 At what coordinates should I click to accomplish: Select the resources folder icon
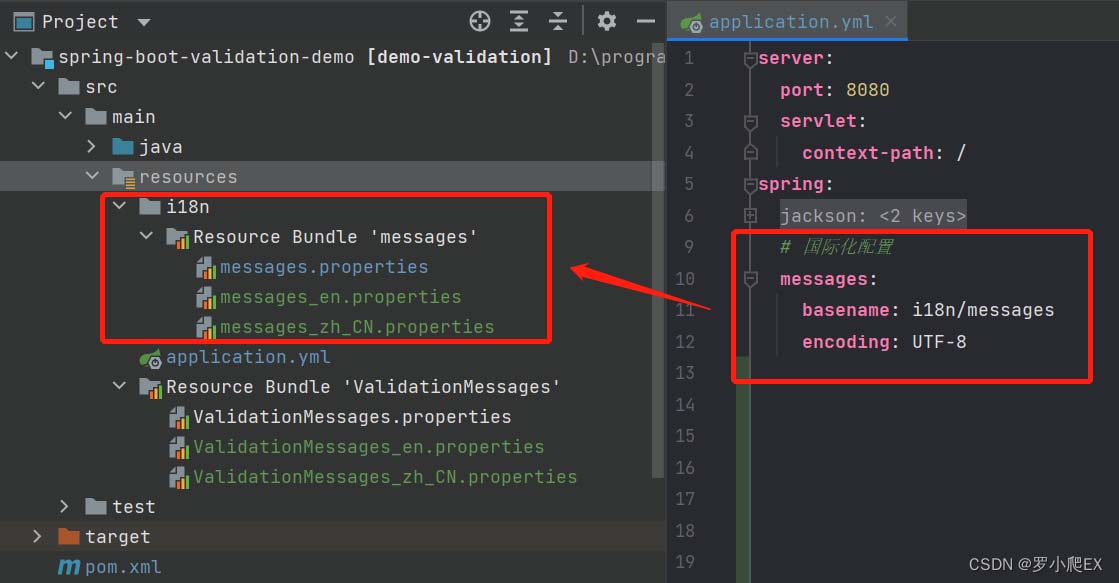[x=123, y=178]
